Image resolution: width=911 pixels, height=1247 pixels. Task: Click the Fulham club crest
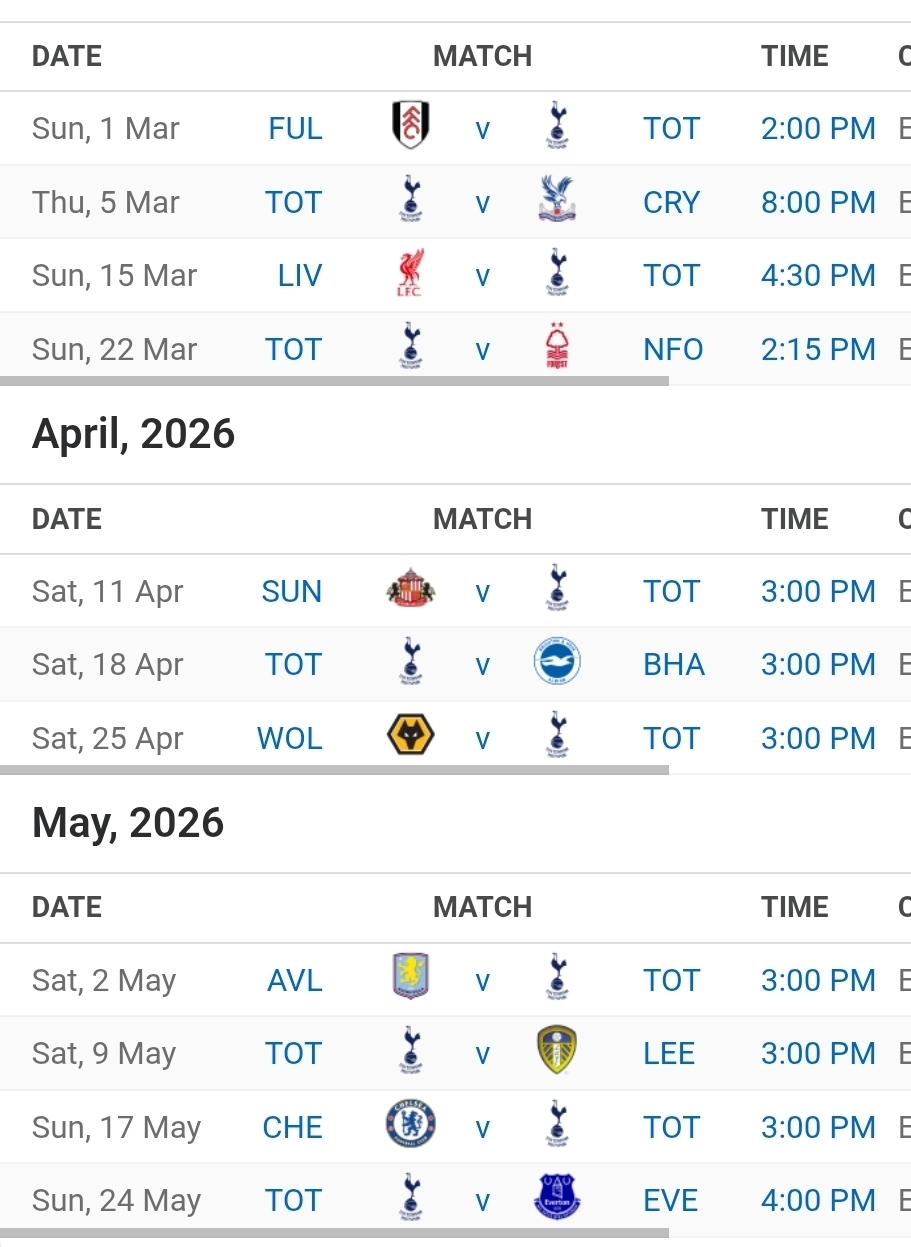(410, 127)
